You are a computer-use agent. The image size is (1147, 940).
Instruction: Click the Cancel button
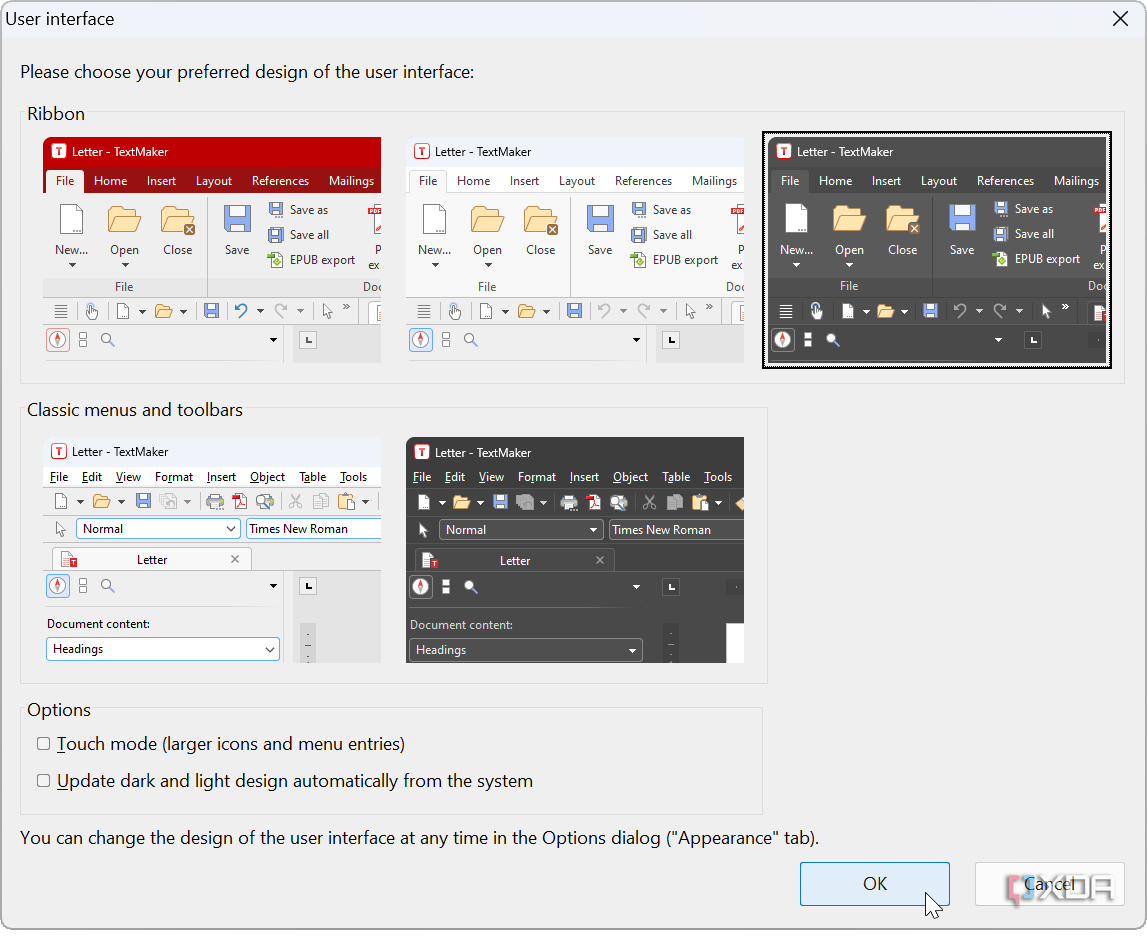point(1050,884)
